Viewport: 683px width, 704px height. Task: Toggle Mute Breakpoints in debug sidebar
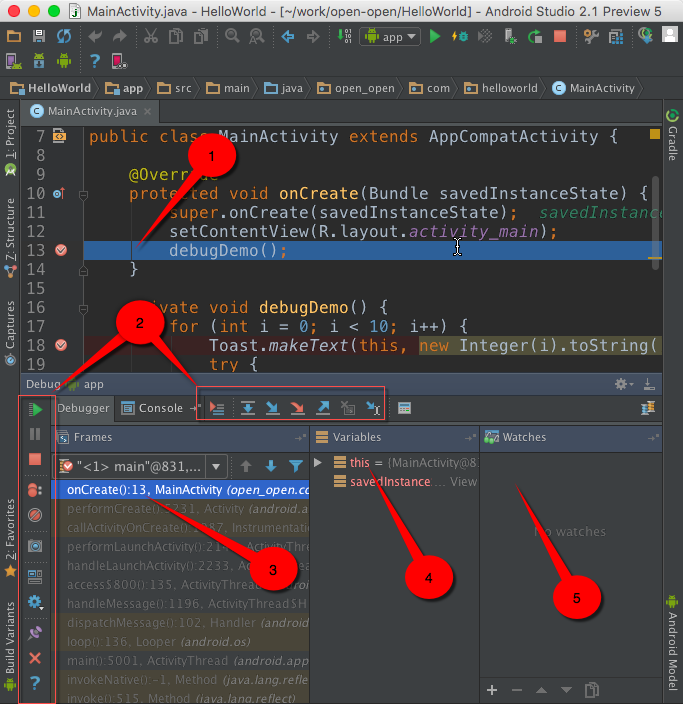(x=35, y=516)
